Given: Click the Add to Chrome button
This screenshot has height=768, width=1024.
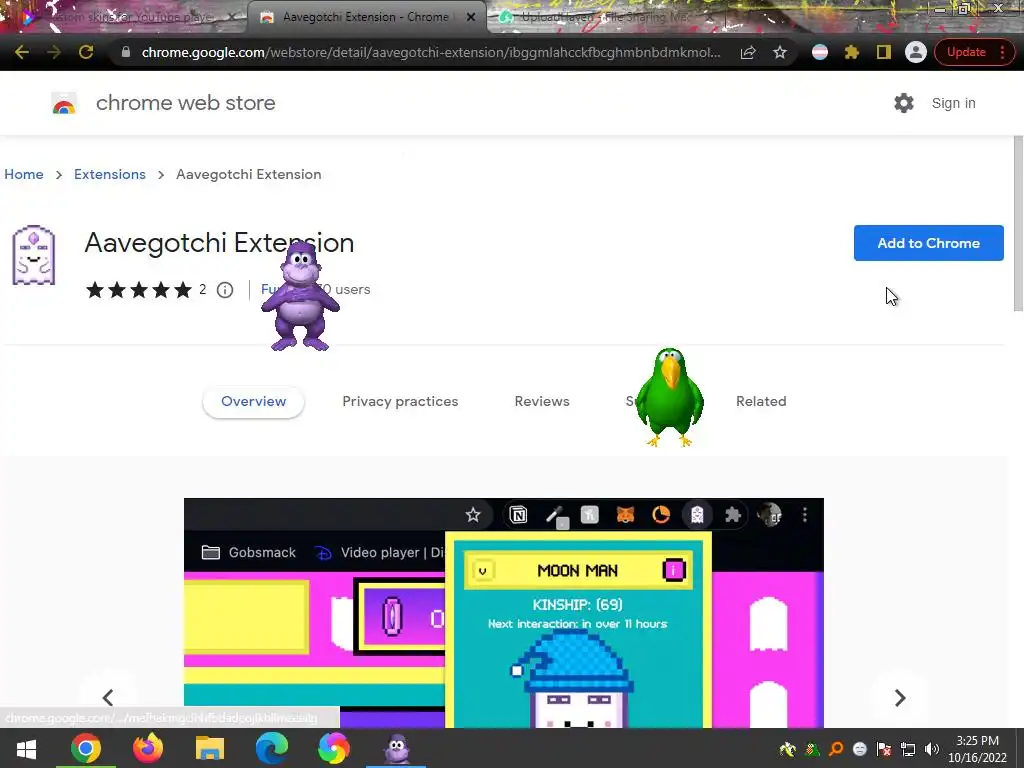Looking at the screenshot, I should [928, 243].
